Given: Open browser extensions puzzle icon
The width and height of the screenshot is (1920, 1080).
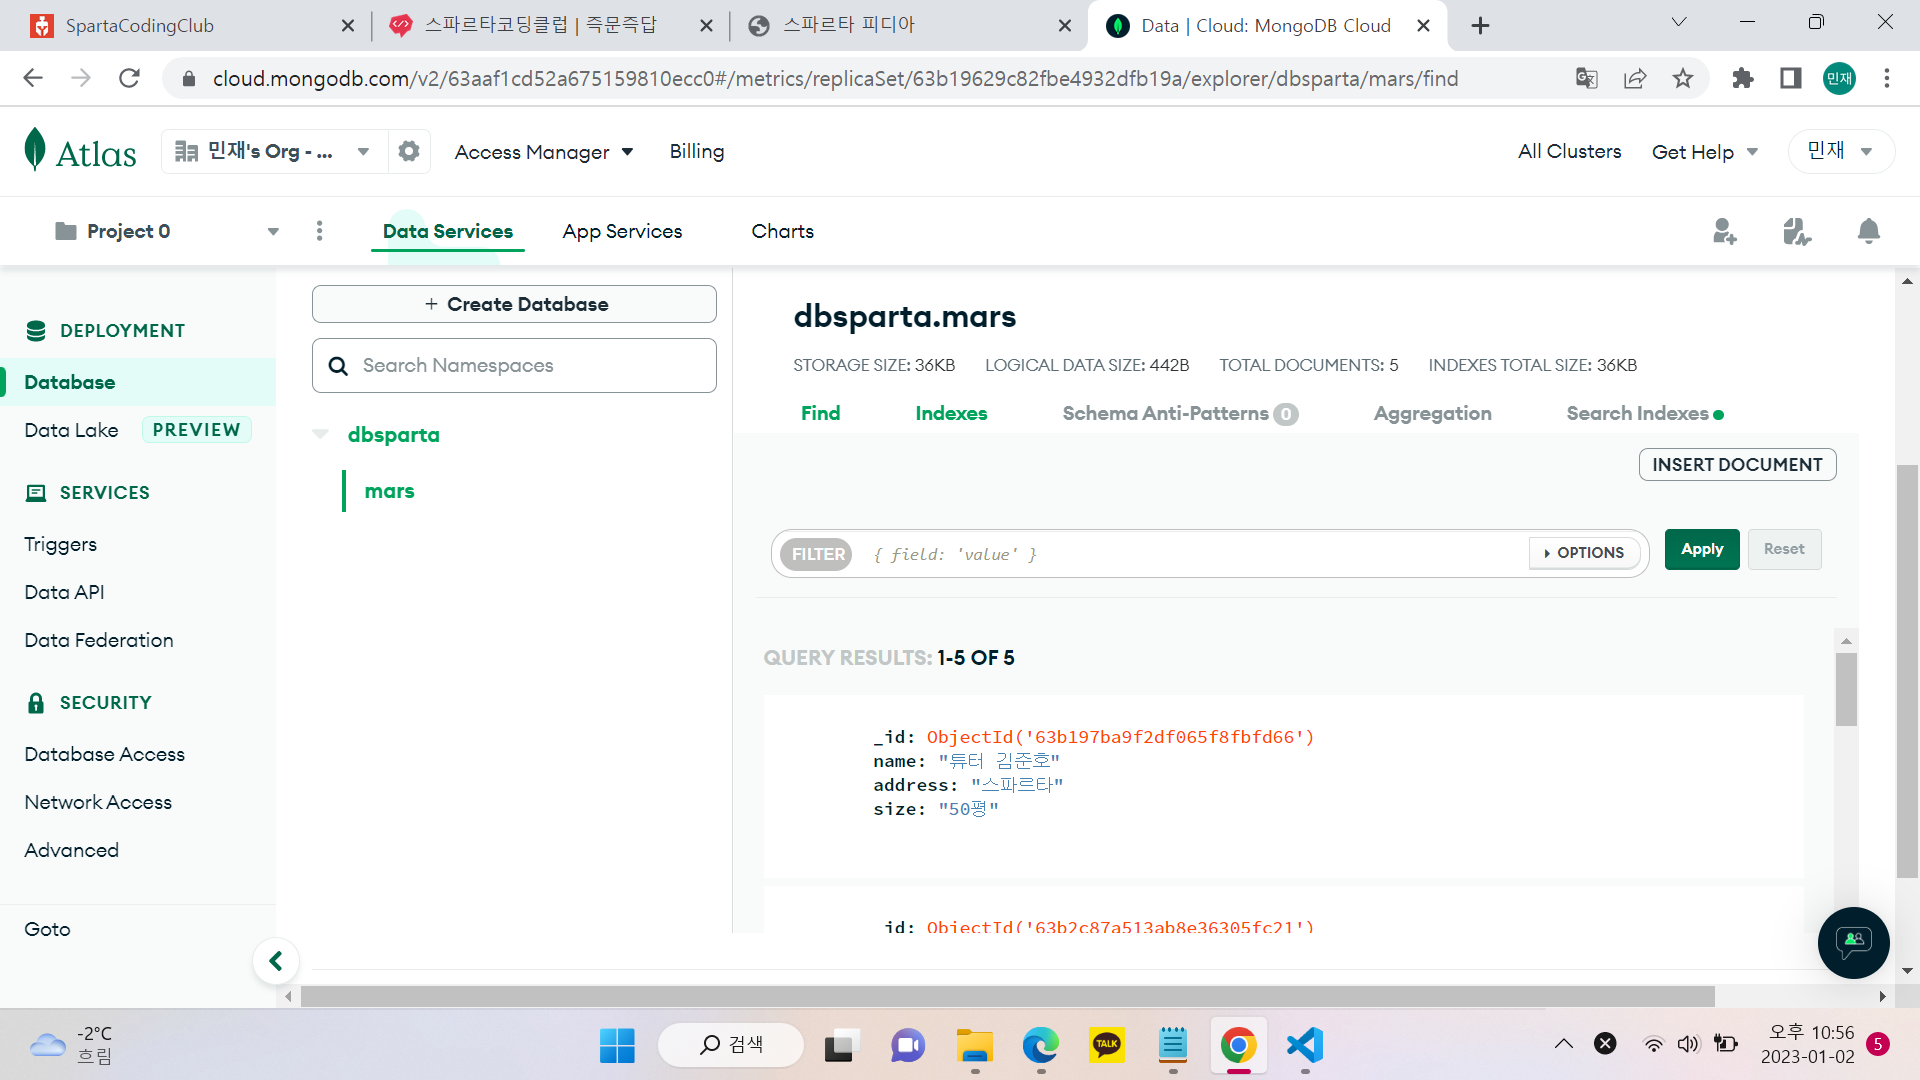Looking at the screenshot, I should coord(1743,78).
